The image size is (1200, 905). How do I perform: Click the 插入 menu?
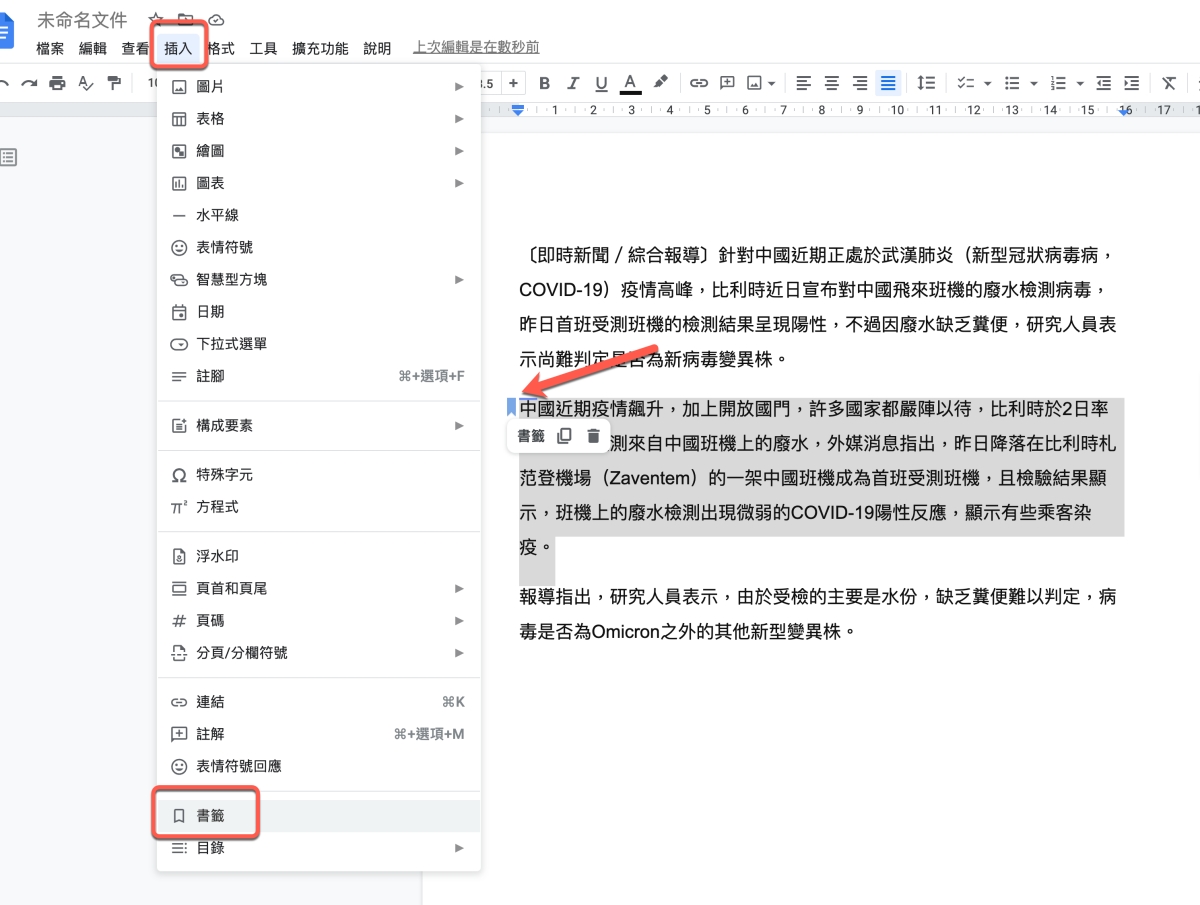(178, 48)
